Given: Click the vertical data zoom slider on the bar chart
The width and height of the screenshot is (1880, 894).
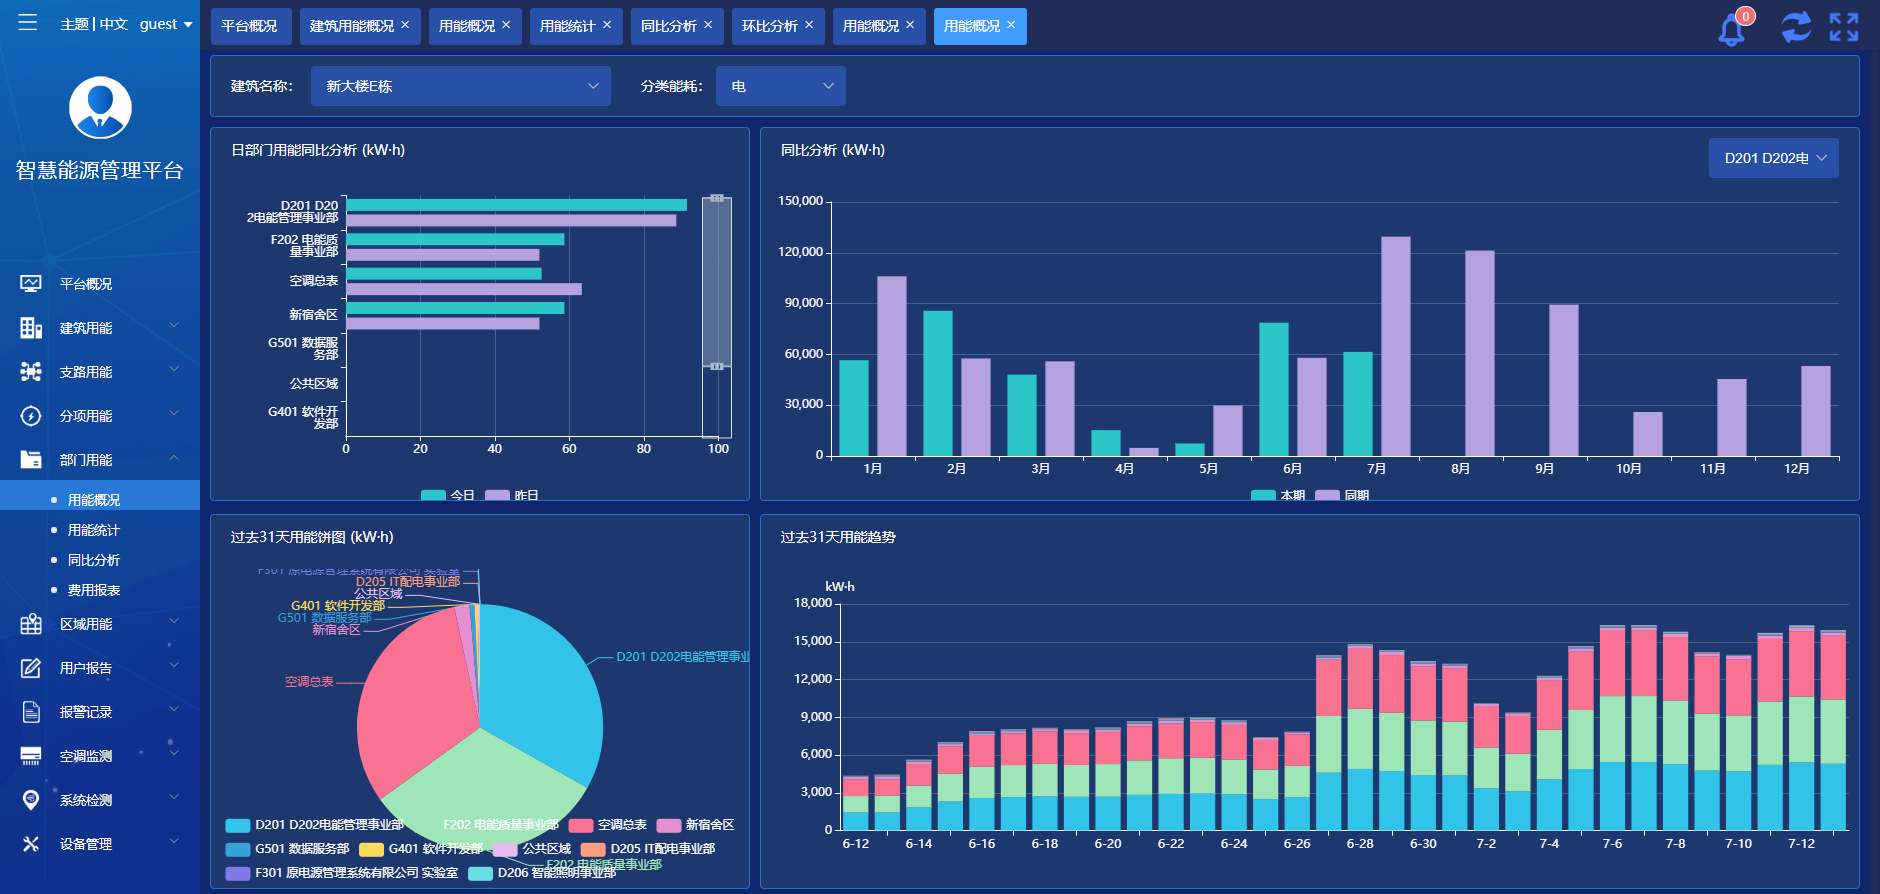Looking at the screenshot, I should pos(716,282).
